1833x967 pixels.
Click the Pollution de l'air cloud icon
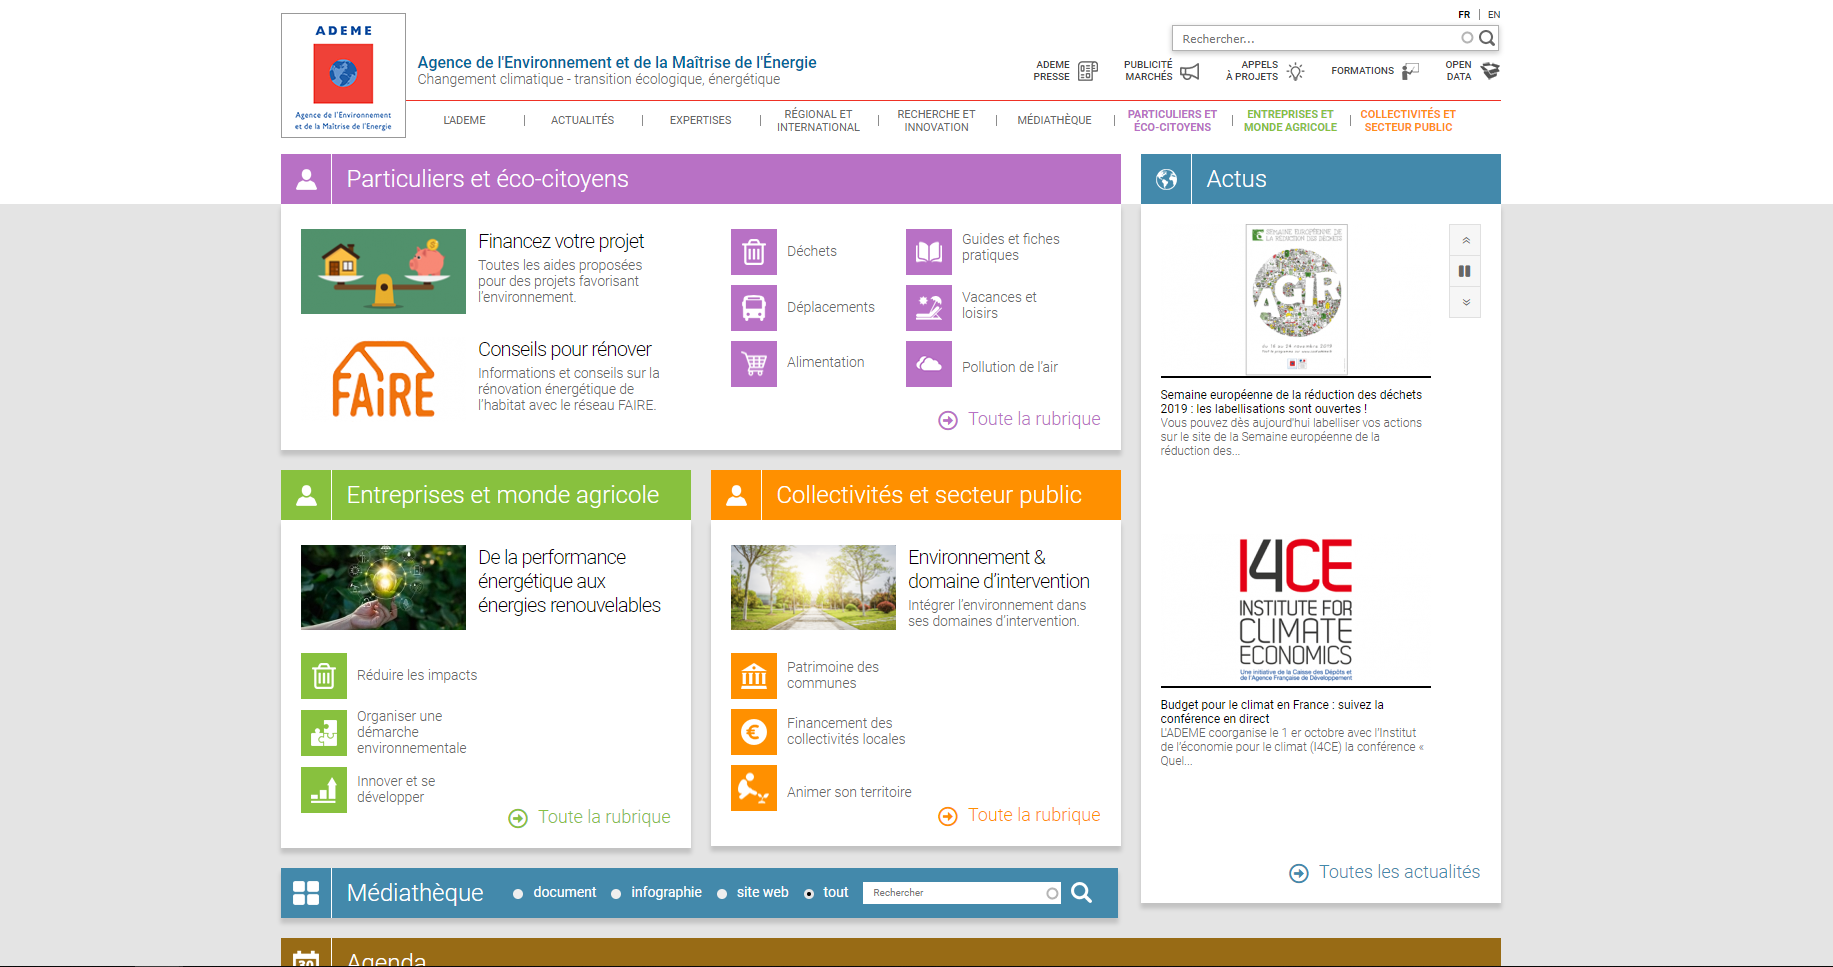click(x=929, y=364)
